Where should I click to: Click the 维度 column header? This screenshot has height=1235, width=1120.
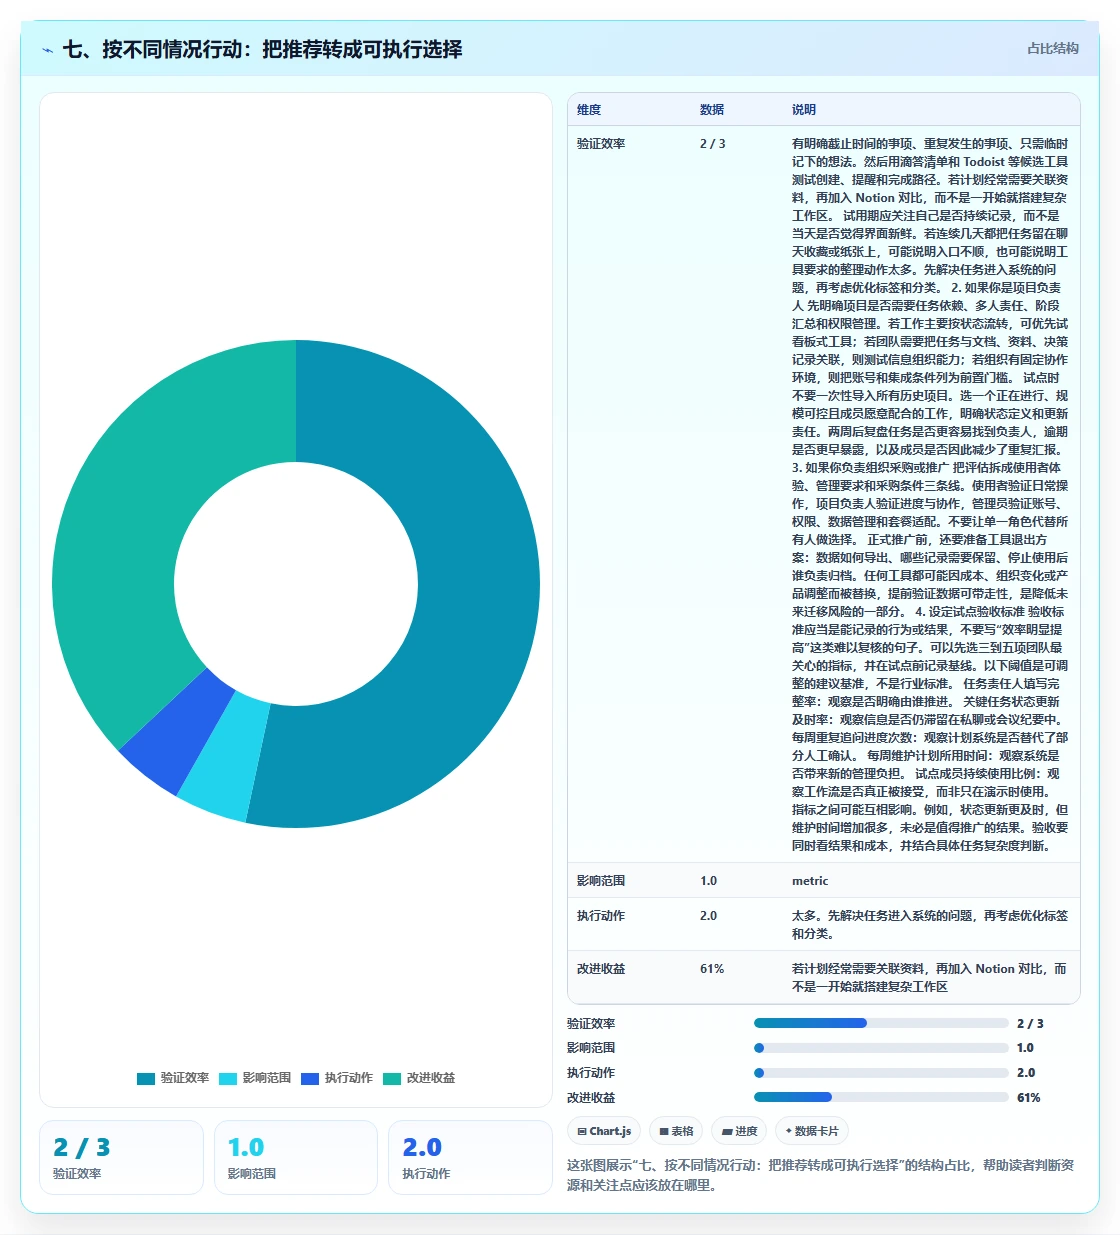point(589,110)
